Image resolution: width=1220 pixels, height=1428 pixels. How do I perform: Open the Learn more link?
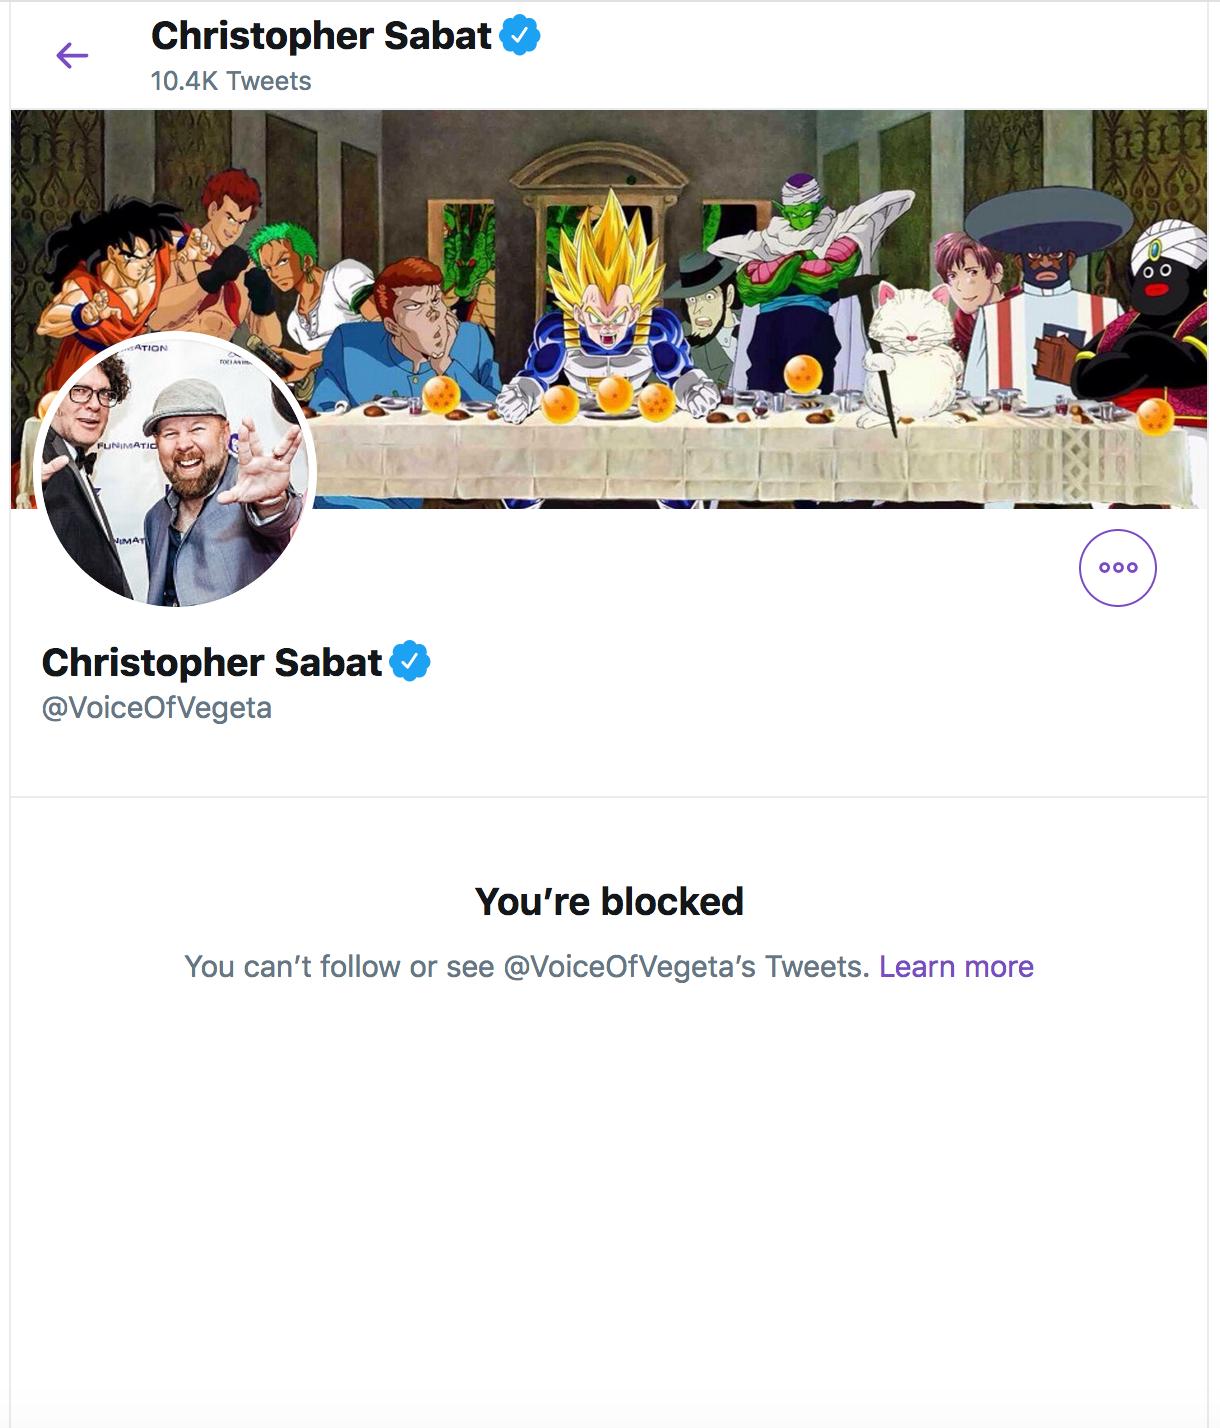coord(956,967)
